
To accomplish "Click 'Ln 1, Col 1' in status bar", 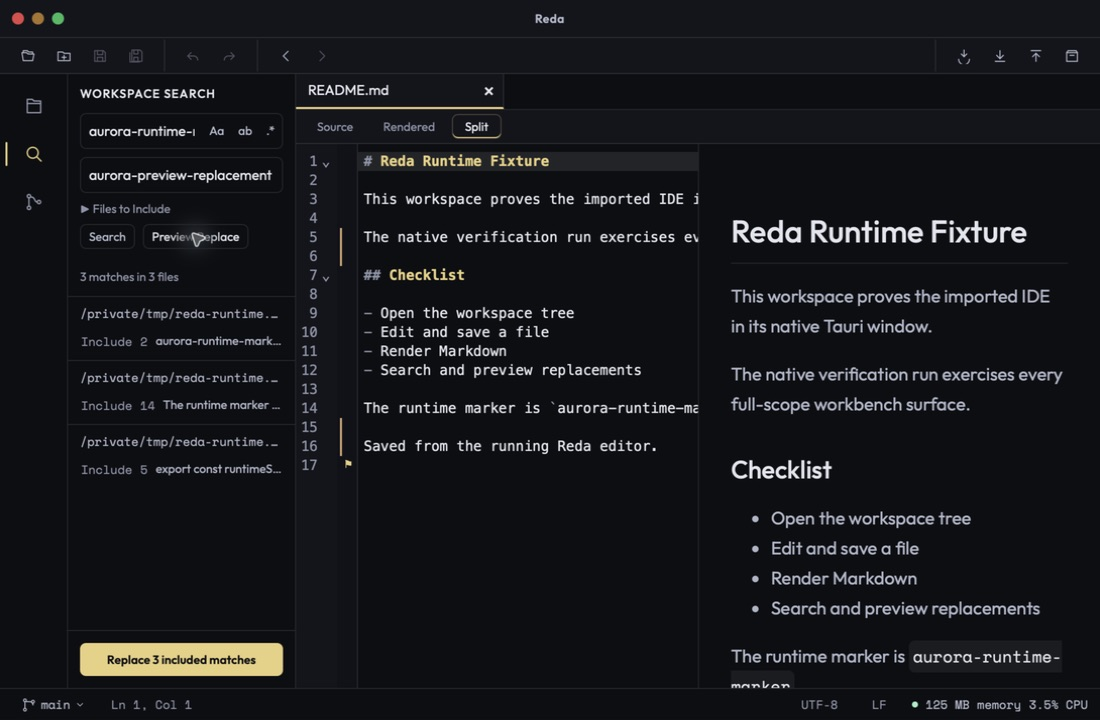I will tap(151, 705).
